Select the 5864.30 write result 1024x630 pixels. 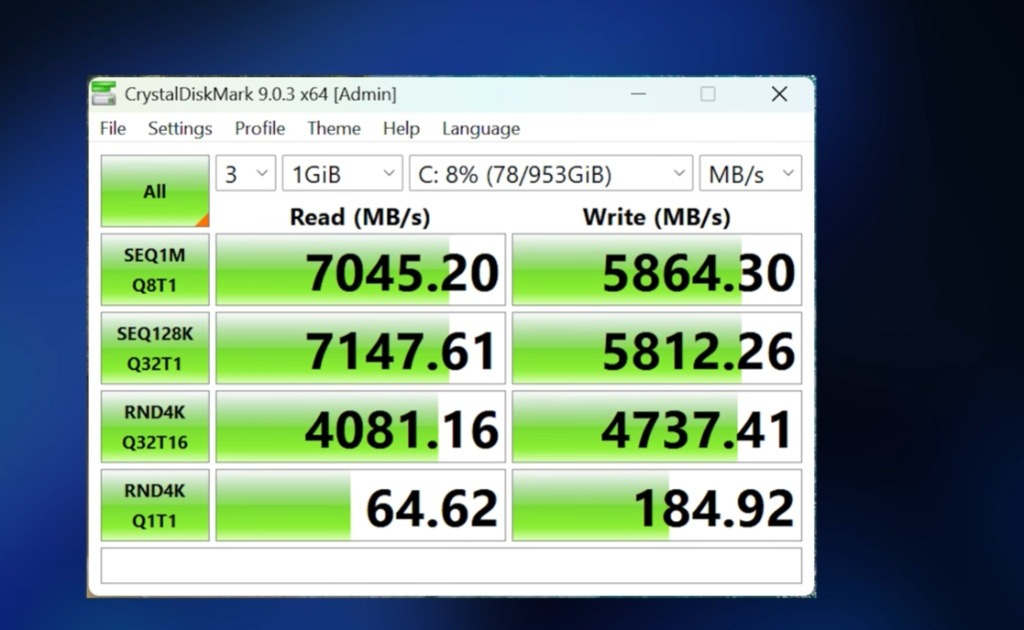[657, 270]
